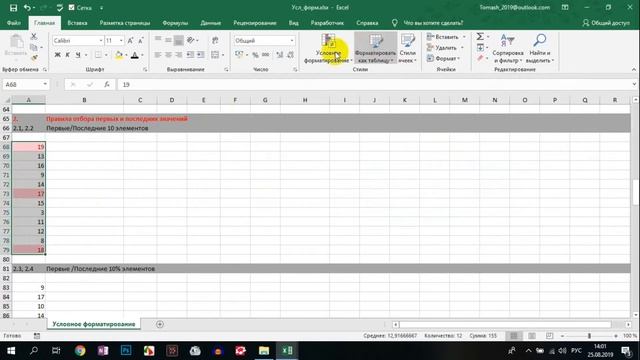Click the yellow fill color button
The image size is (640, 360).
point(119,55)
